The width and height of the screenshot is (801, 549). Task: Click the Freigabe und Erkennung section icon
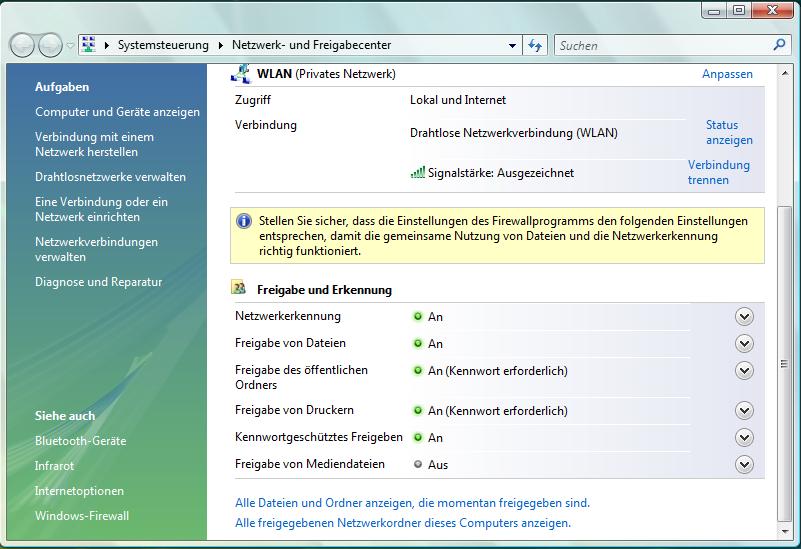pyautogui.click(x=239, y=288)
